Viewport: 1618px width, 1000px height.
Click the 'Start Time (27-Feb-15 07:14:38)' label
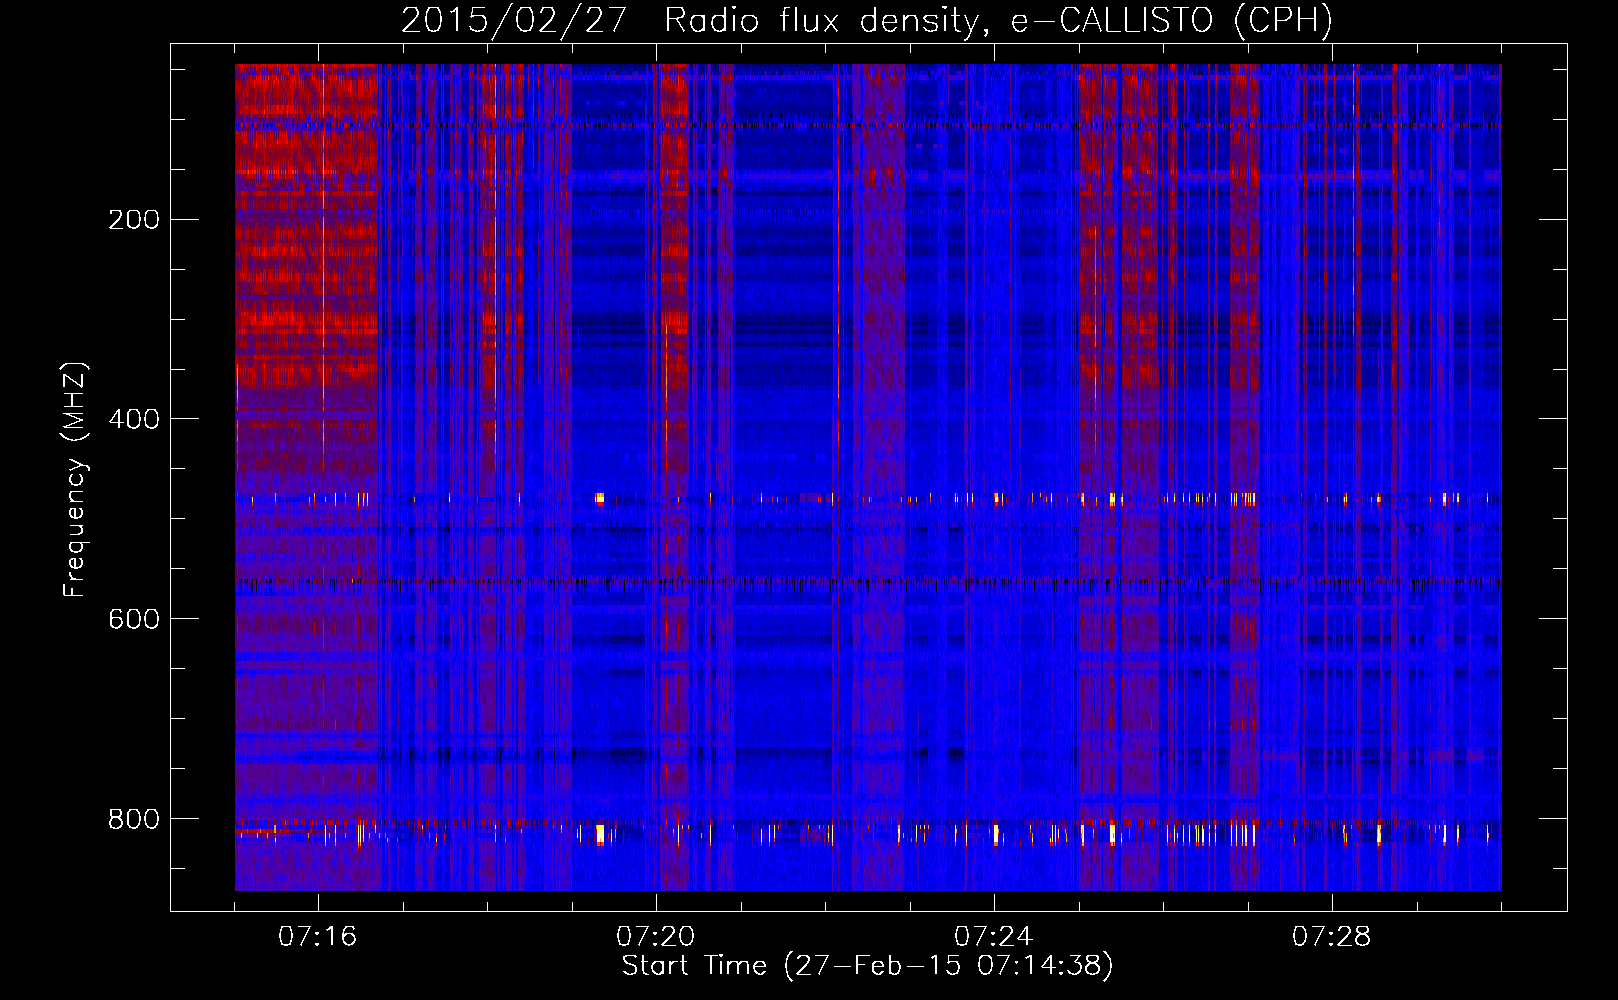[867, 966]
